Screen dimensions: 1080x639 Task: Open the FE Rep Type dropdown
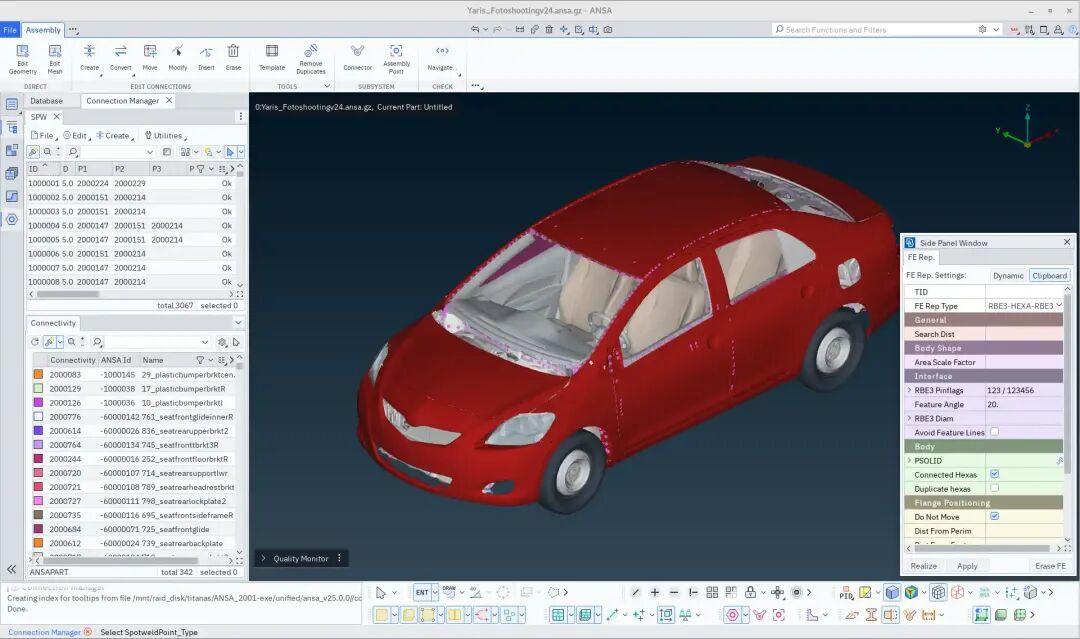point(1024,306)
